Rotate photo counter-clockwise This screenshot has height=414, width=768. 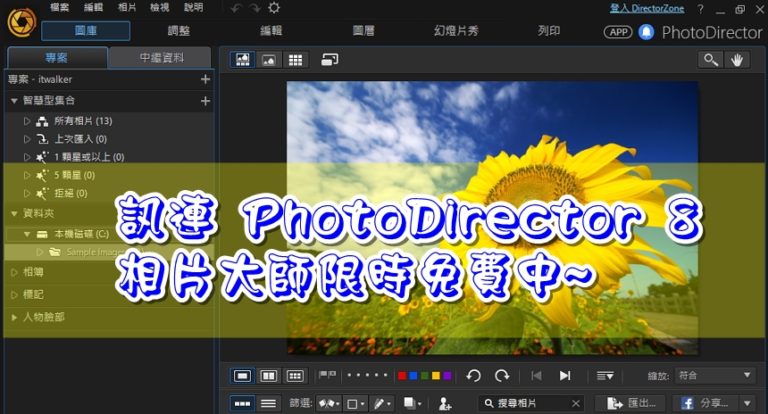point(474,376)
